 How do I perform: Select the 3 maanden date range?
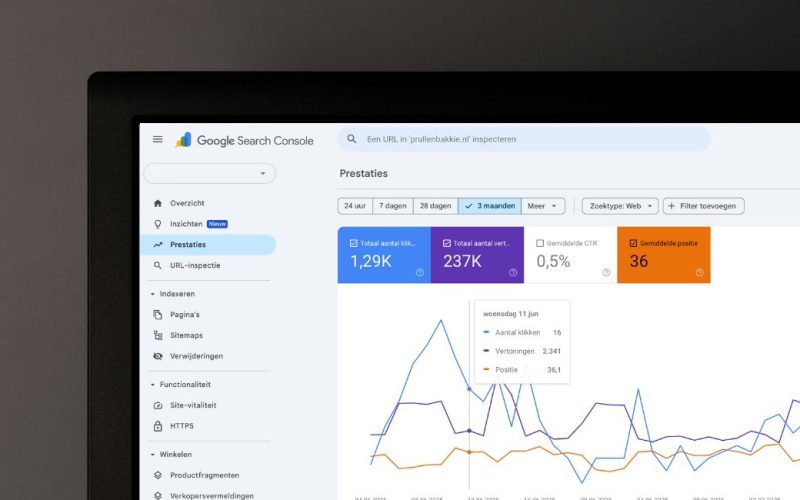pyautogui.click(x=490, y=206)
